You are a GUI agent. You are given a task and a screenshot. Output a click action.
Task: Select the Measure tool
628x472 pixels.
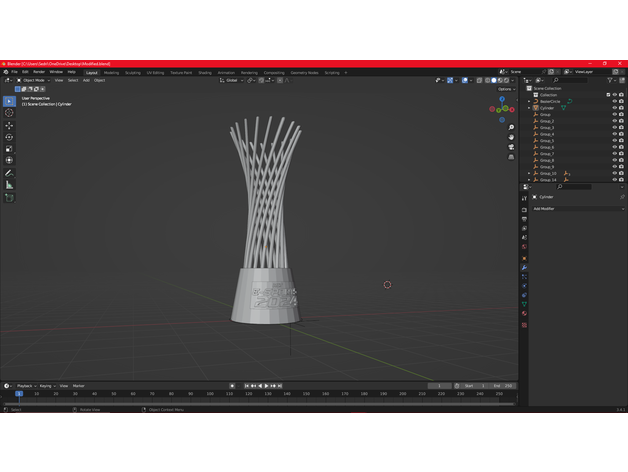point(9,185)
